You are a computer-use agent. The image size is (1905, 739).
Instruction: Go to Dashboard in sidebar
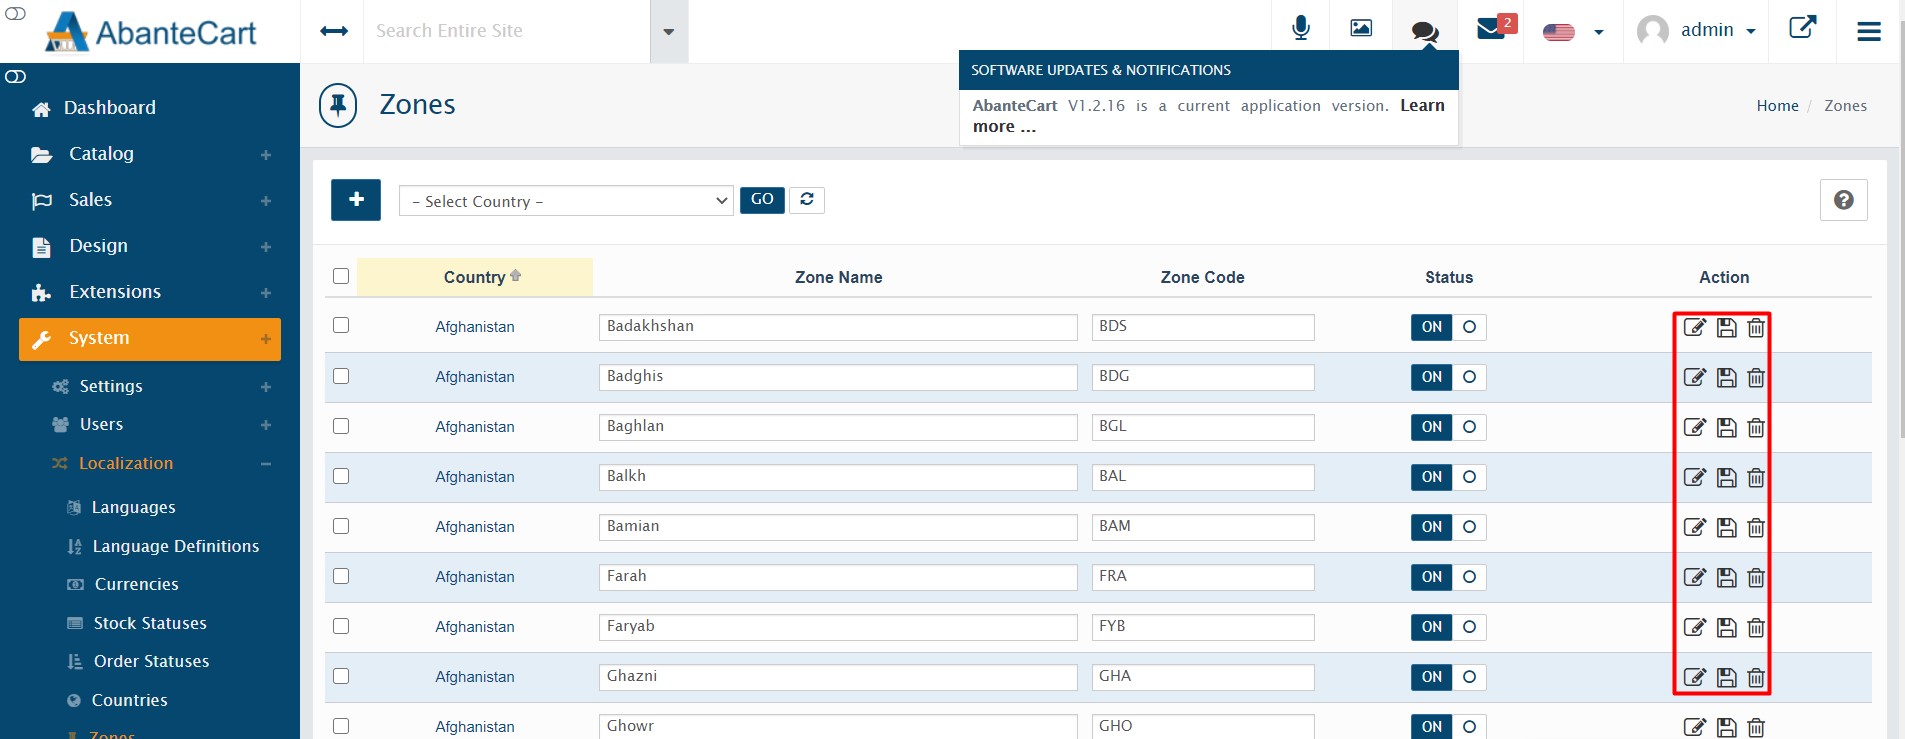[x=109, y=108]
